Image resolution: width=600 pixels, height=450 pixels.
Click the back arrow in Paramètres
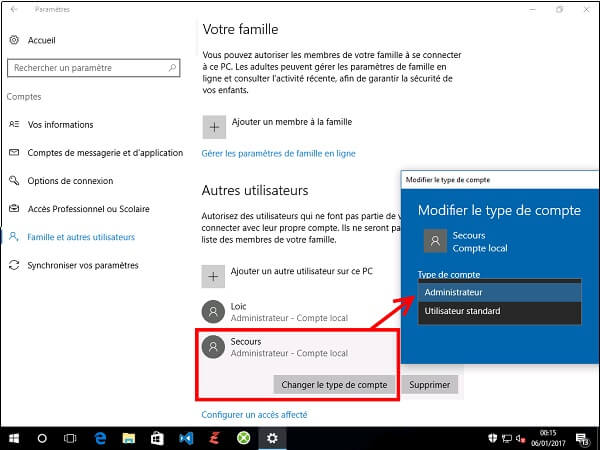click(14, 9)
